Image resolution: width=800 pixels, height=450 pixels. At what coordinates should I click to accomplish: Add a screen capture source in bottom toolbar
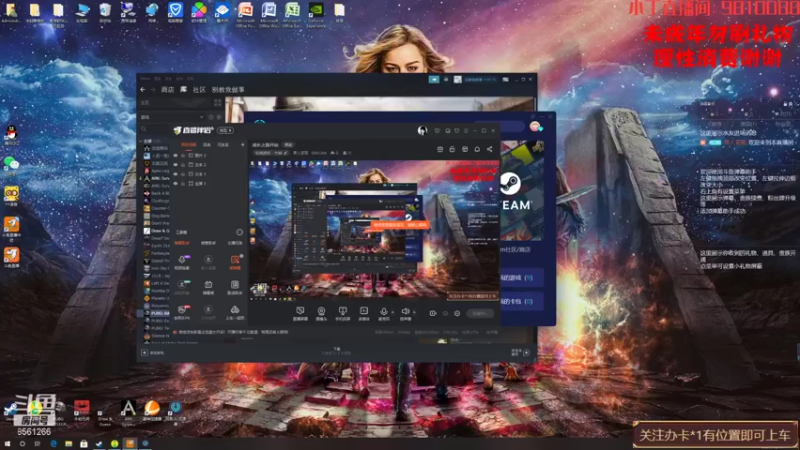tap(300, 313)
